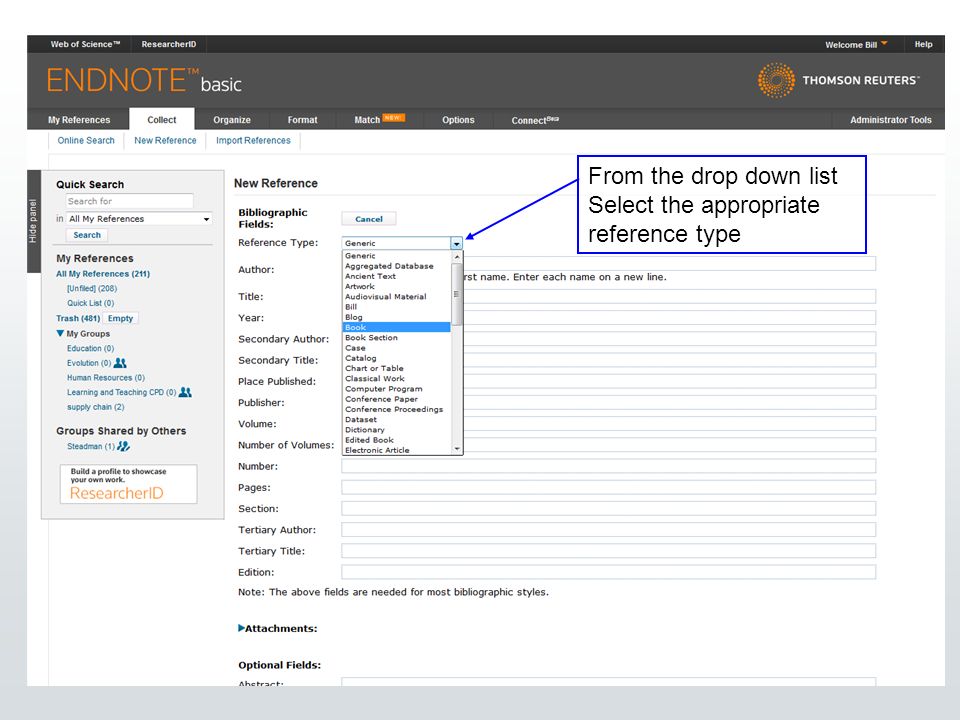
Task: Select Computer Program reference type
Action: point(397,389)
